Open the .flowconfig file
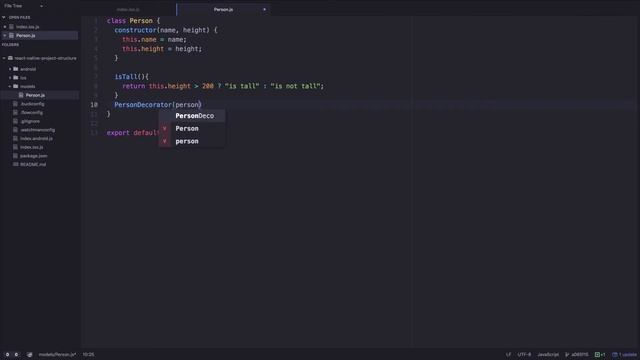Image resolution: width=640 pixels, height=360 pixels. coord(31,113)
